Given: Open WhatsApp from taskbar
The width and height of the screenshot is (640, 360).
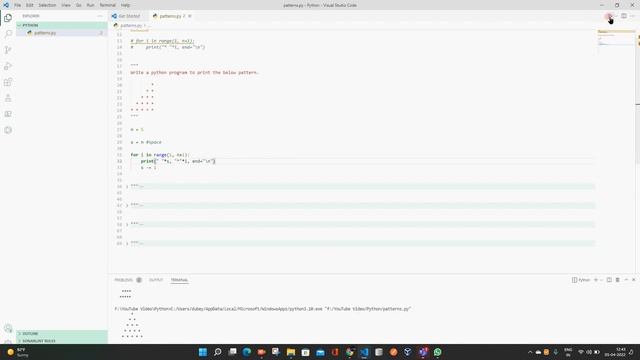Looking at the screenshot, I should (438, 352).
